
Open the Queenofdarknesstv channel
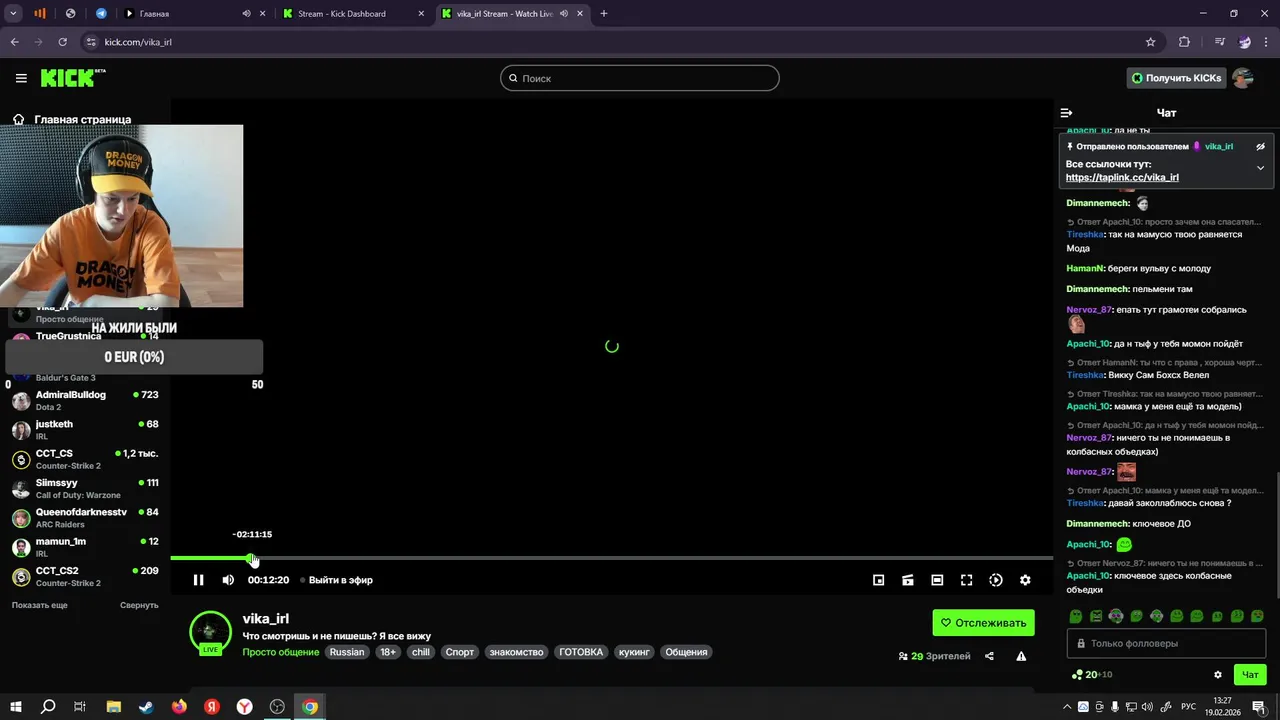(85, 518)
